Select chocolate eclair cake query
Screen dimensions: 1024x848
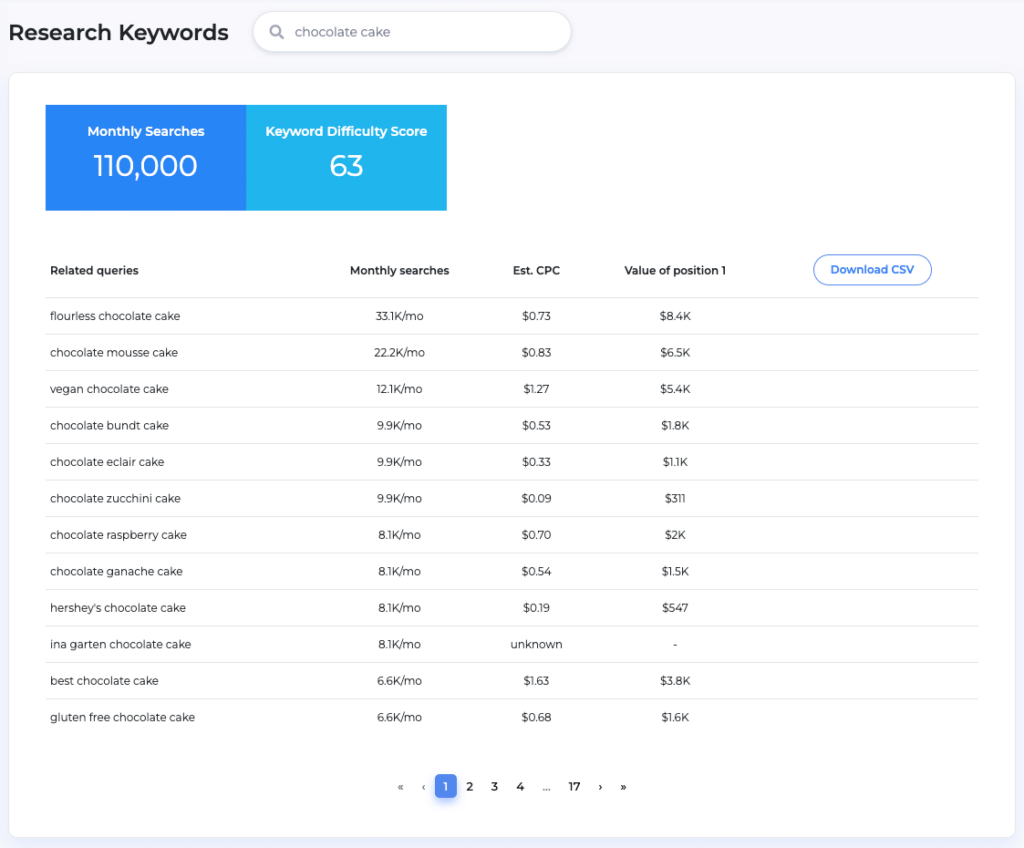click(x=107, y=462)
